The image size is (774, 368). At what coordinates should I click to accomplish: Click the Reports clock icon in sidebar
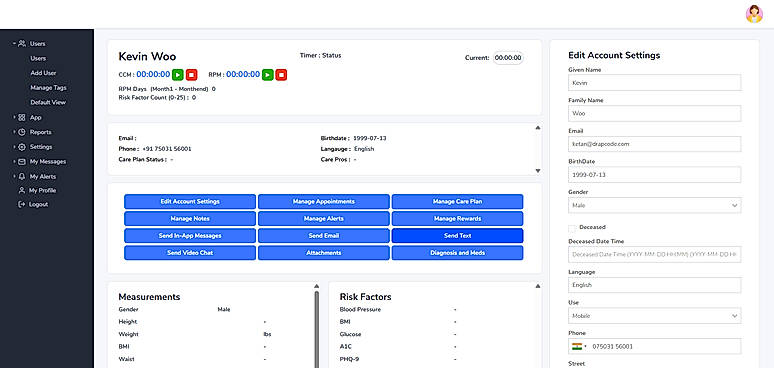[x=22, y=132]
